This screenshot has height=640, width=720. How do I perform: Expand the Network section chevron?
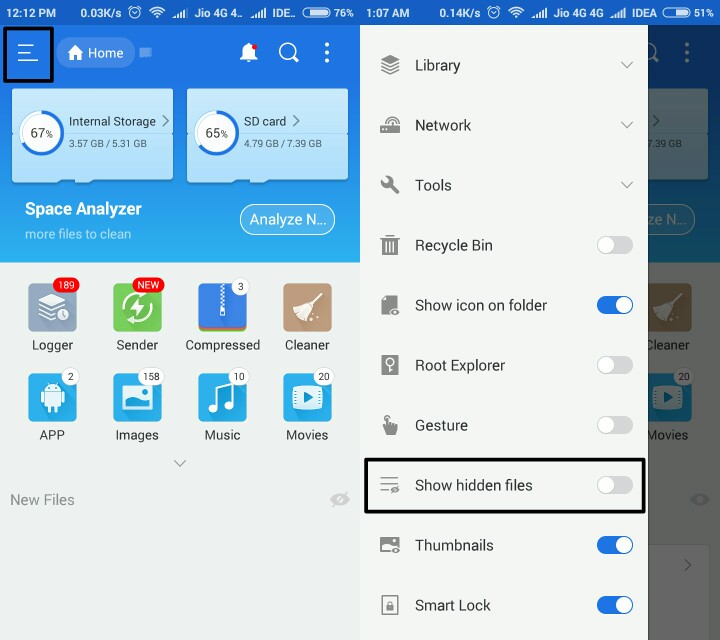[x=627, y=125]
